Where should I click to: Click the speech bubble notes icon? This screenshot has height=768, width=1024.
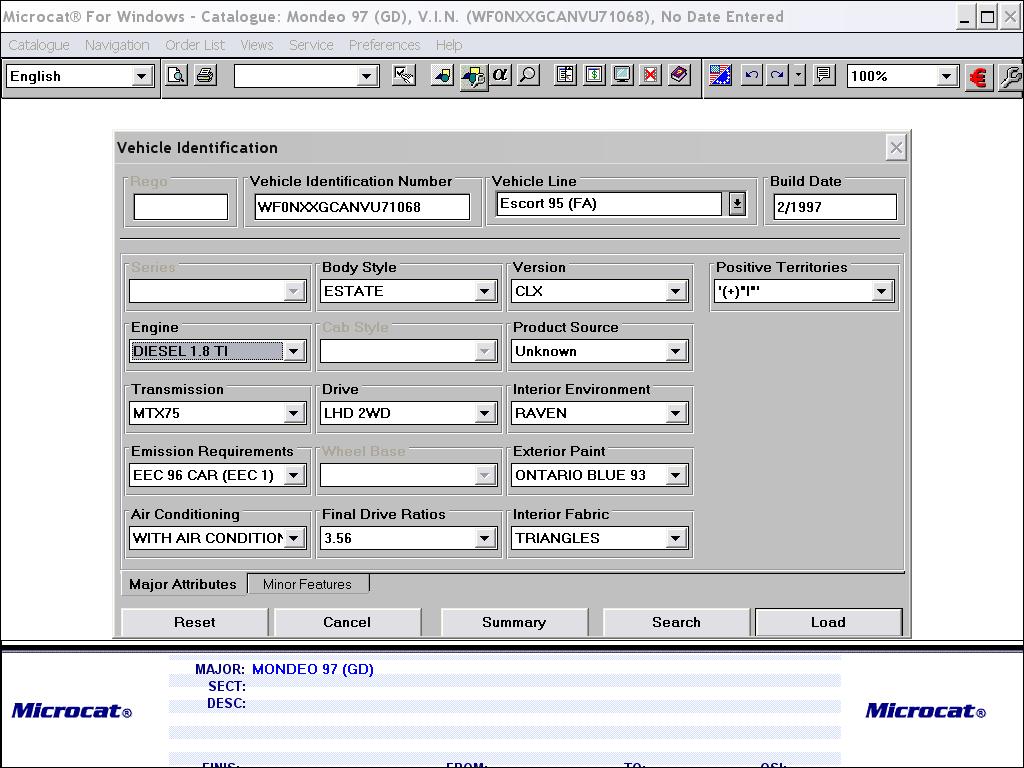point(823,76)
